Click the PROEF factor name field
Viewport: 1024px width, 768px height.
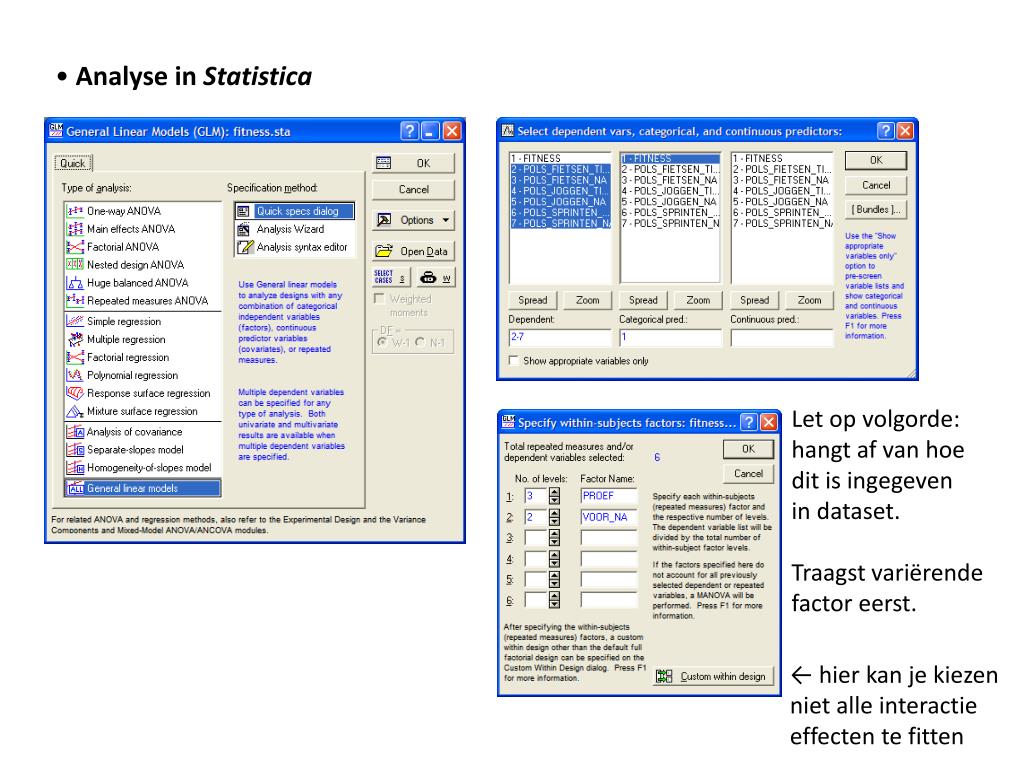(x=609, y=496)
